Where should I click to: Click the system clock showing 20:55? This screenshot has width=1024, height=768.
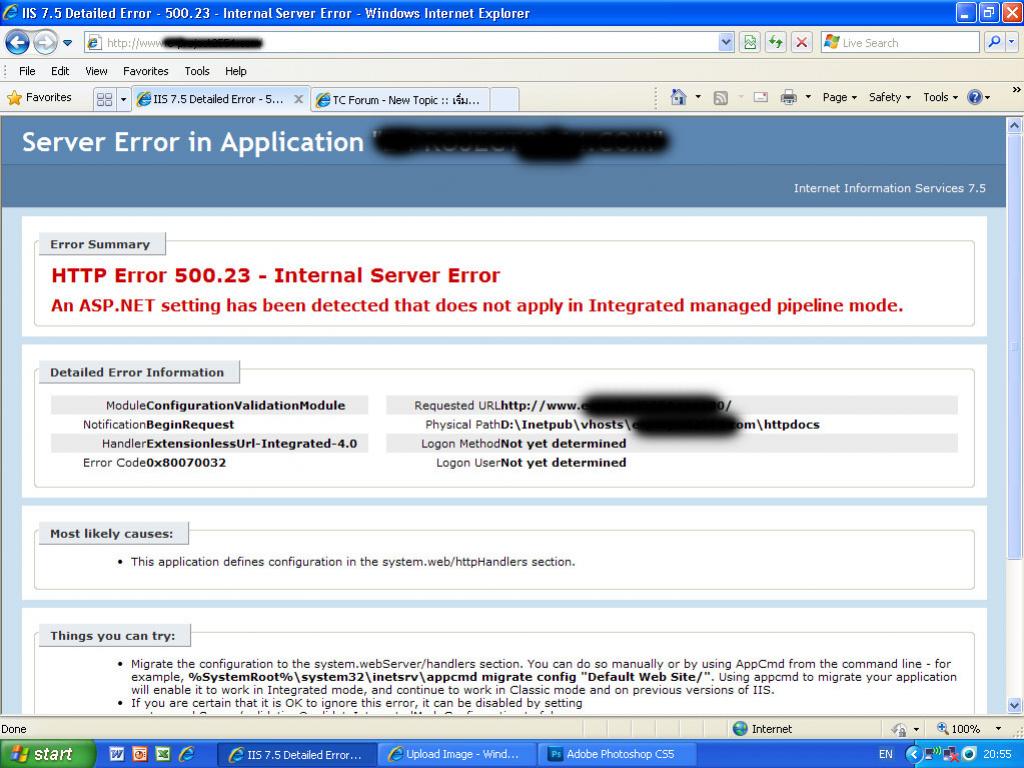click(x=997, y=754)
